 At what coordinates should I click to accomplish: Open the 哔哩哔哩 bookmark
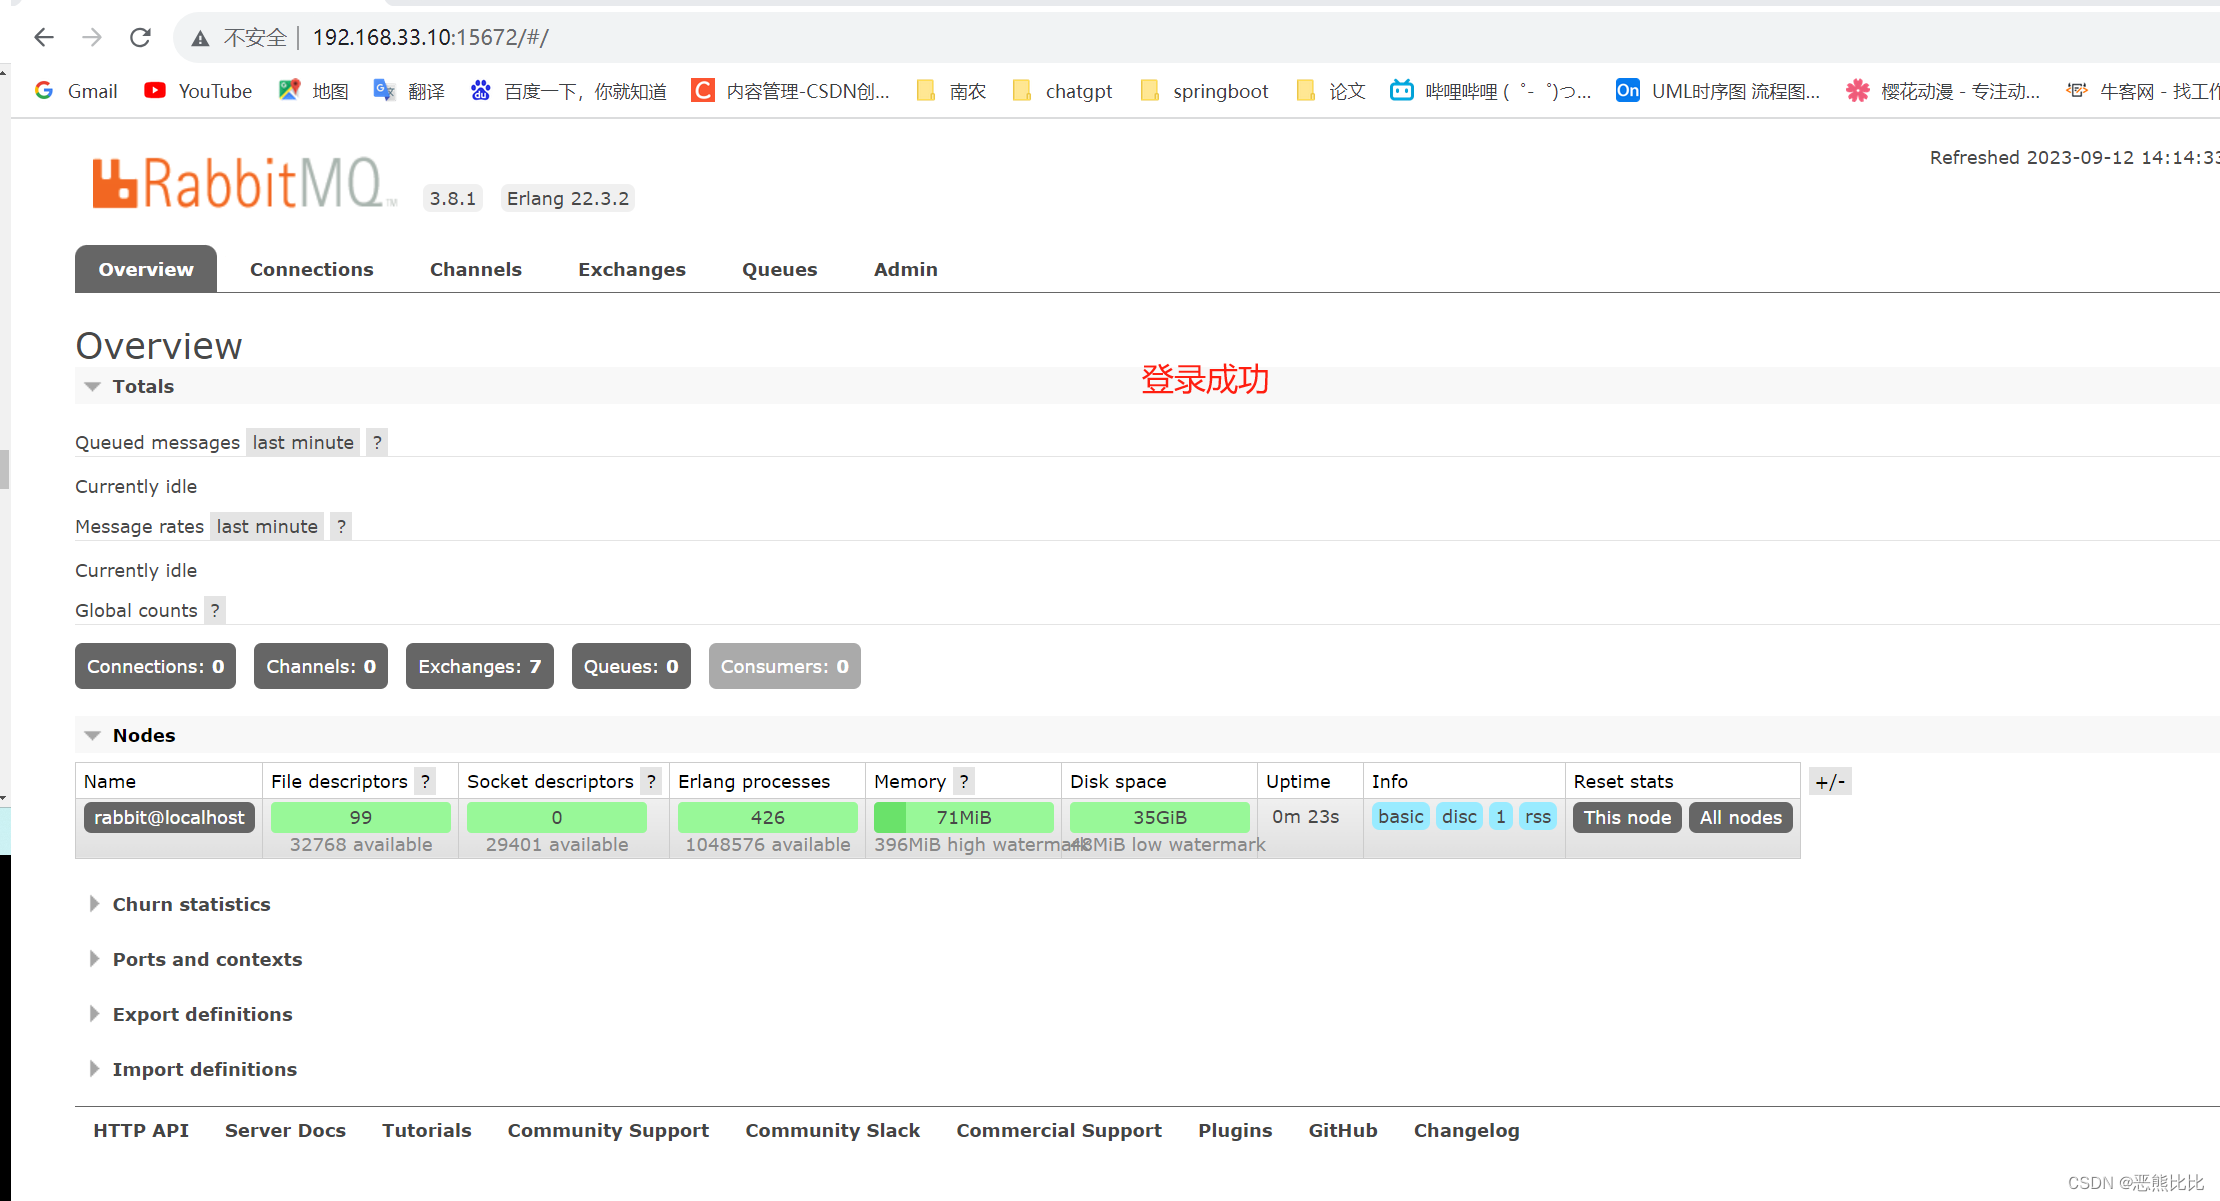pyautogui.click(x=1490, y=91)
